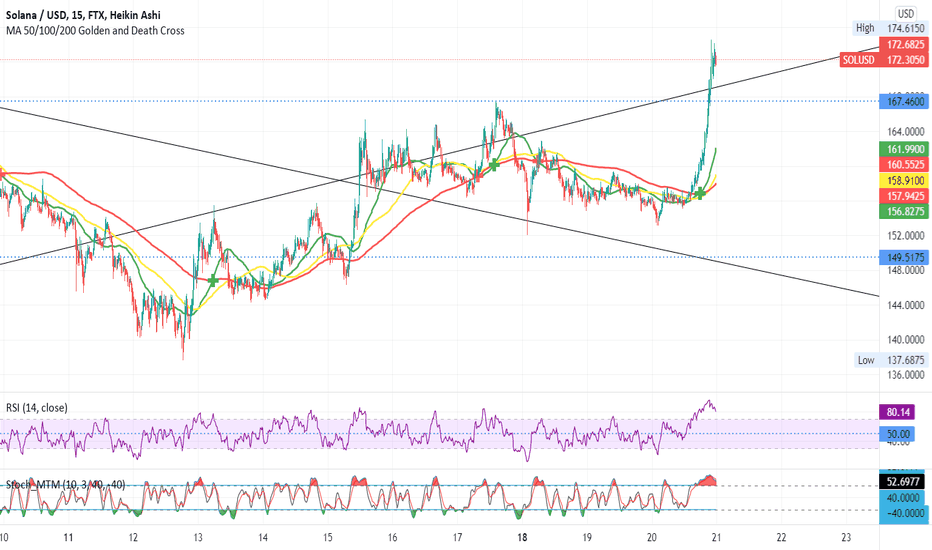This screenshot has width=932, height=550.
Task: Select the MA 50/100/200 Golden and Death Cross label
Action: (x=95, y=30)
